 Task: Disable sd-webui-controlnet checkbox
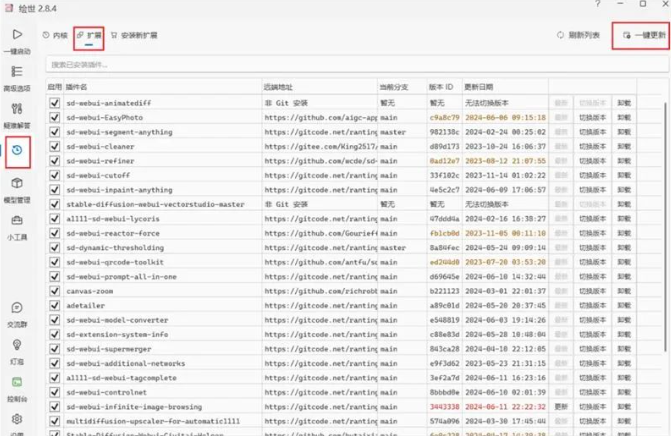(54, 392)
